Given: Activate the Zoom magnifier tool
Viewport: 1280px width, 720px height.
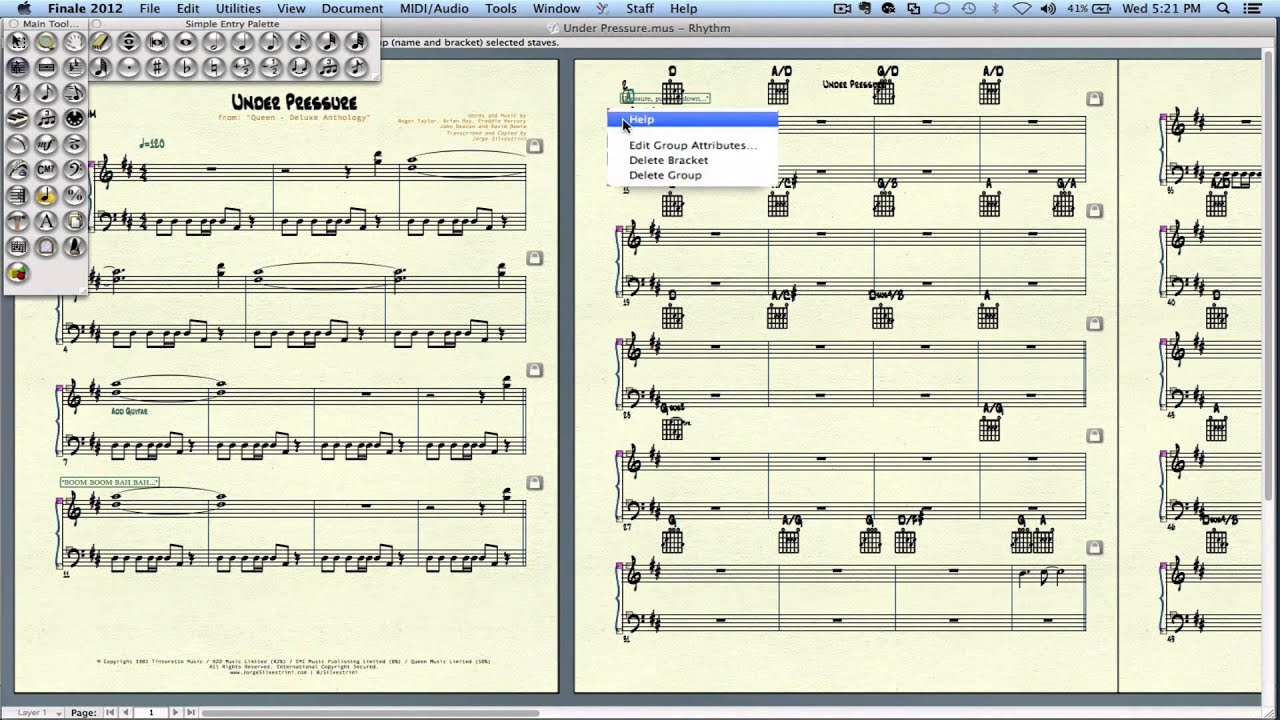Looking at the screenshot, I should click(46, 42).
